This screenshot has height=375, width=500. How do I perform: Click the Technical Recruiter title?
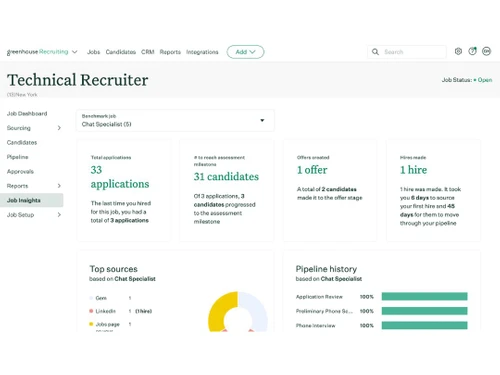click(x=78, y=80)
